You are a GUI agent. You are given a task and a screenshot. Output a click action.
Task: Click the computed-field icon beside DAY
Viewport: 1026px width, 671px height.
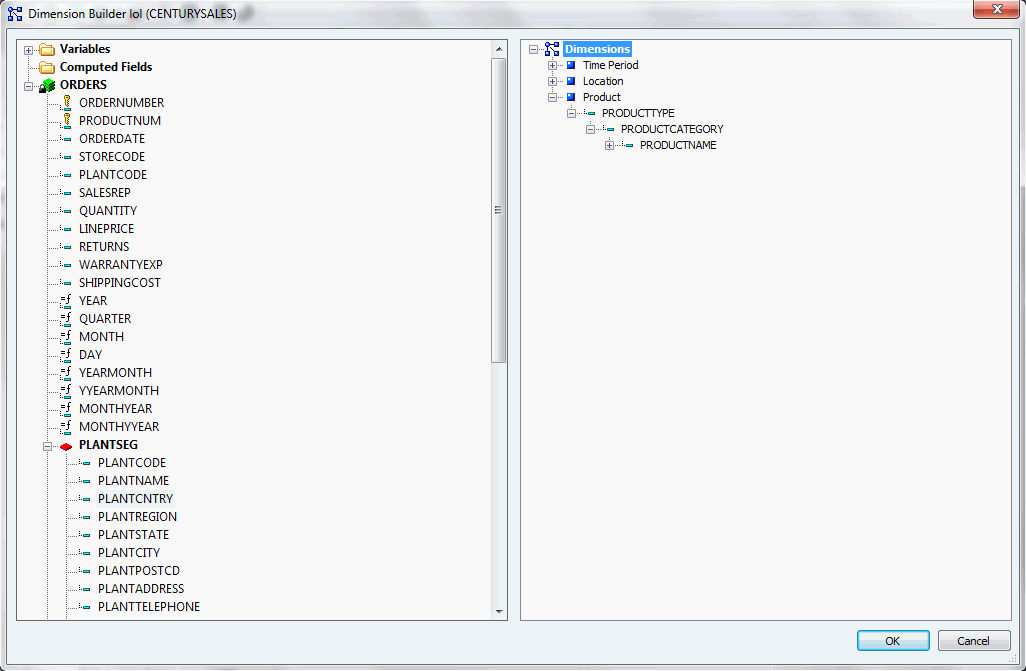[x=66, y=355]
